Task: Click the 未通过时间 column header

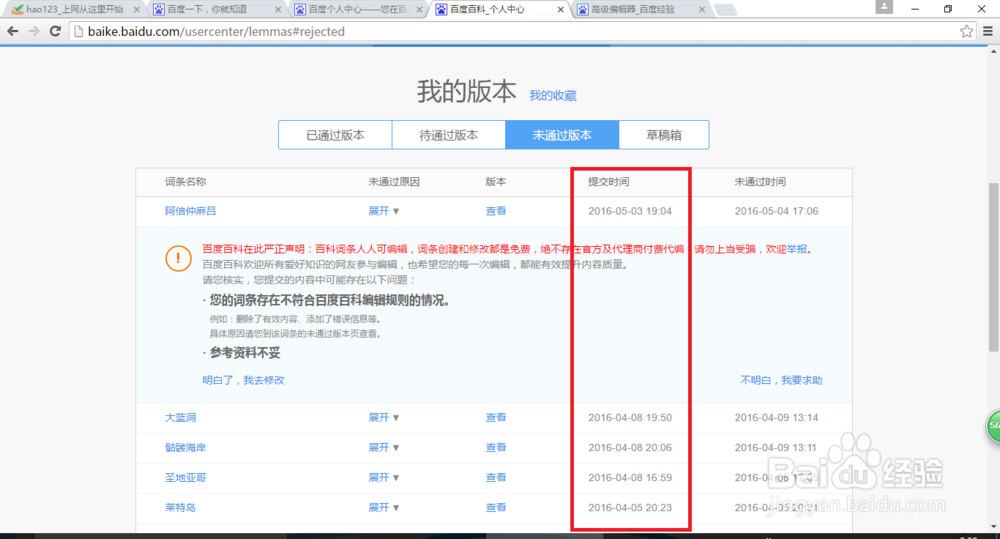Action: pos(760,182)
